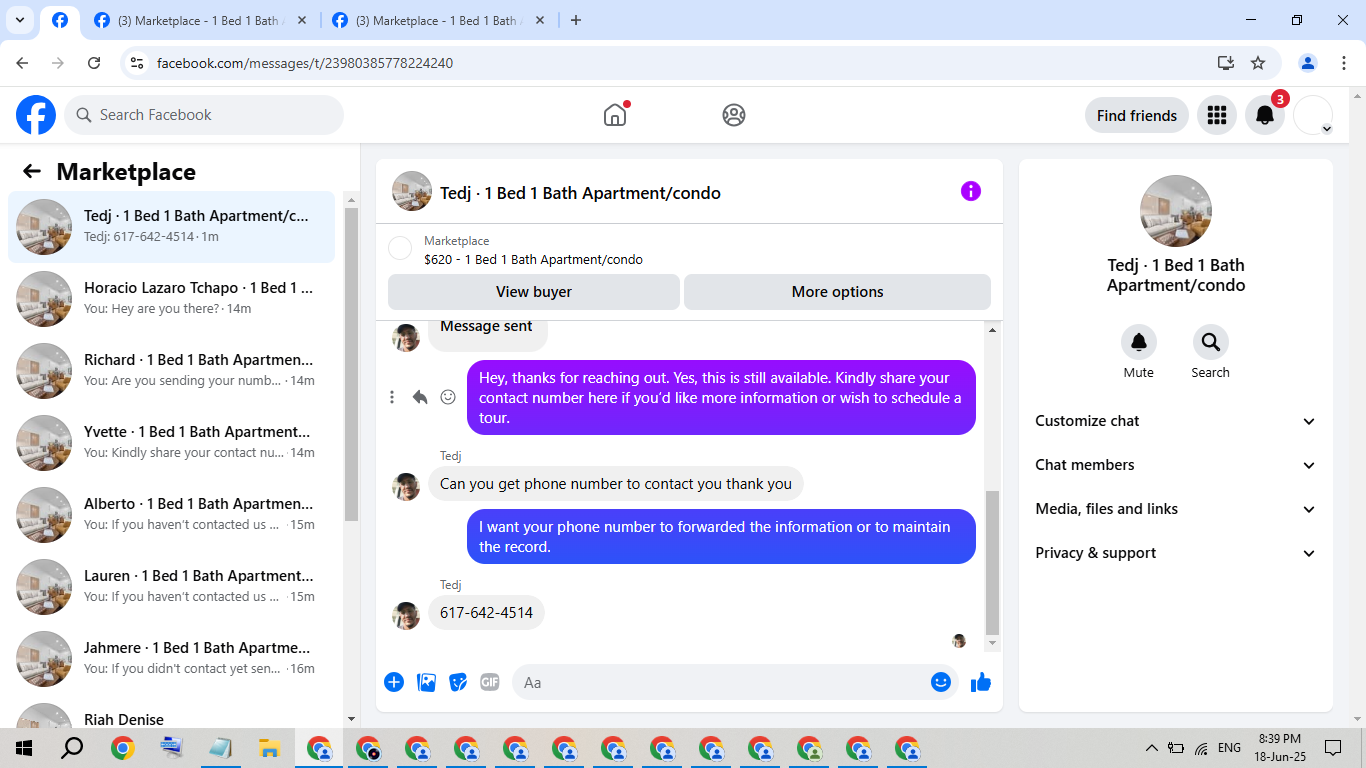
Task: Open the install app icon in address bar
Action: tap(1226, 63)
